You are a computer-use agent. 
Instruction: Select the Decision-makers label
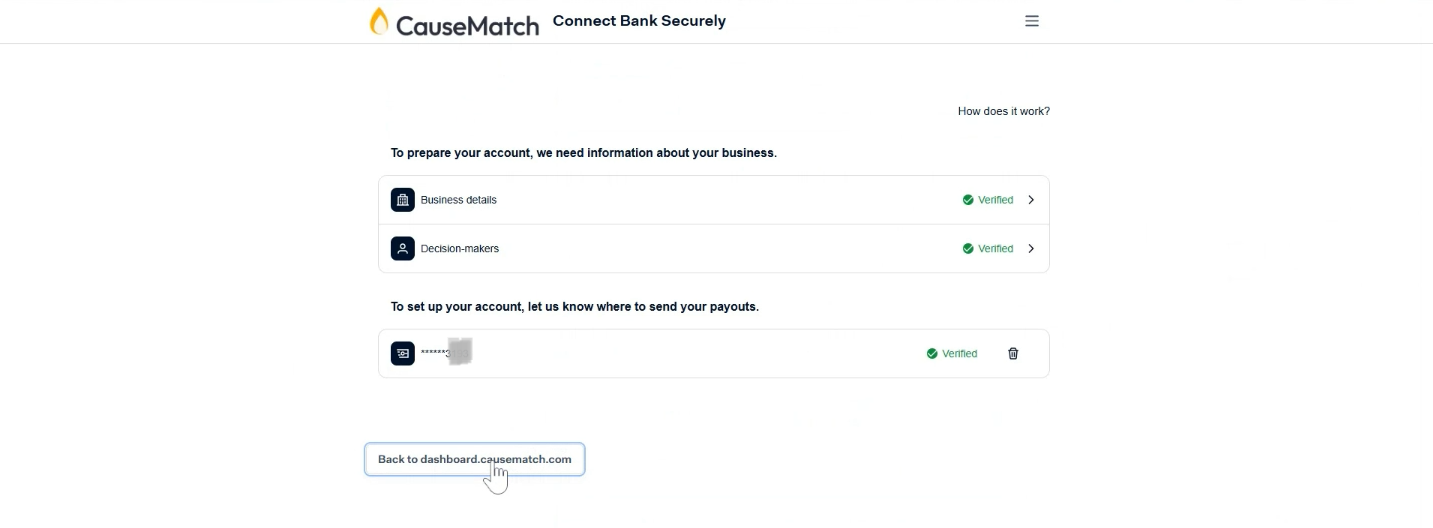tap(459, 249)
